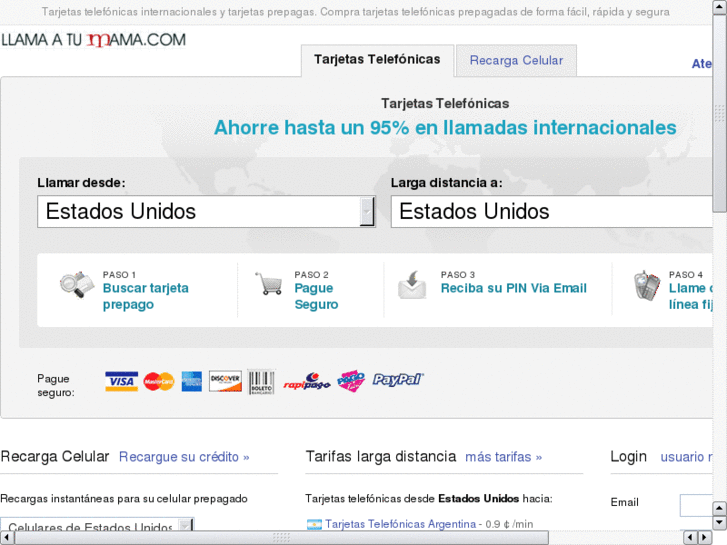Click the Recarga Celular section heading
This screenshot has width=727, height=545.
[x=55, y=456]
